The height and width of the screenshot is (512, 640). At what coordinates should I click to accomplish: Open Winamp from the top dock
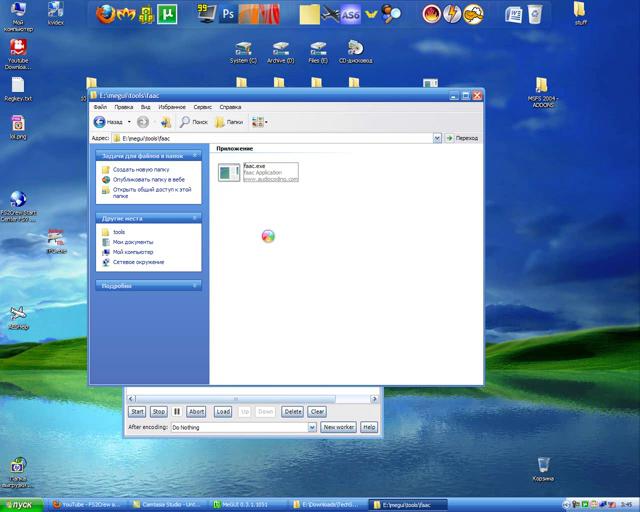[x=126, y=15]
